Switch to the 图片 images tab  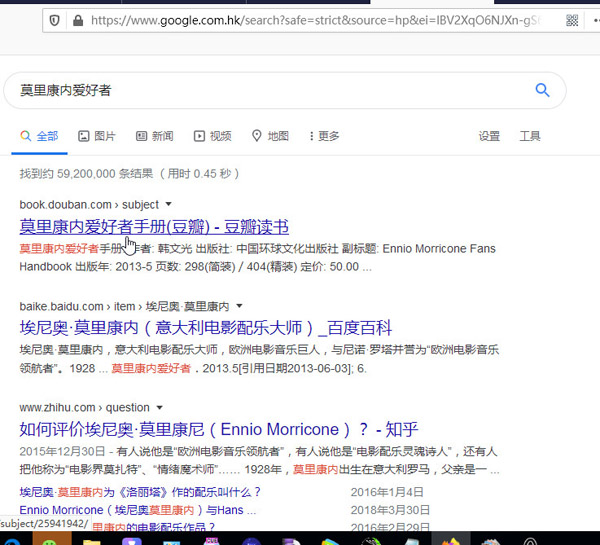tap(97, 136)
